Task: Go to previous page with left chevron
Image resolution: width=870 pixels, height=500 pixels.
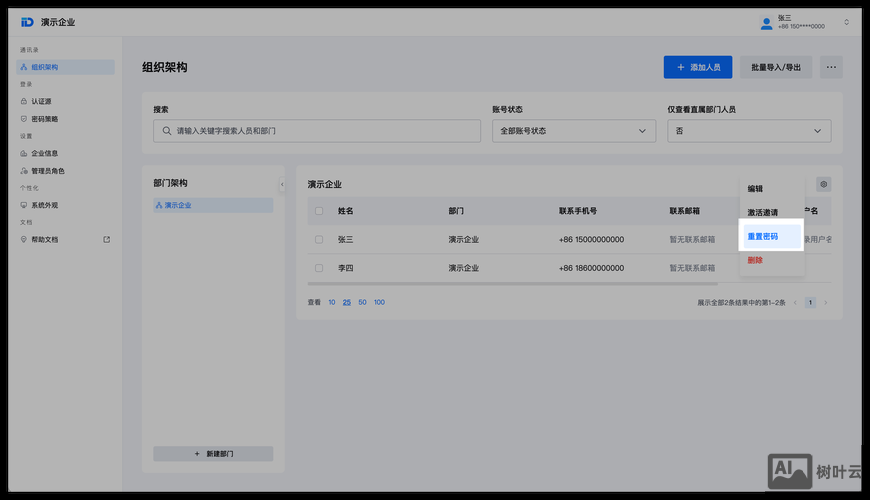Action: 795,302
